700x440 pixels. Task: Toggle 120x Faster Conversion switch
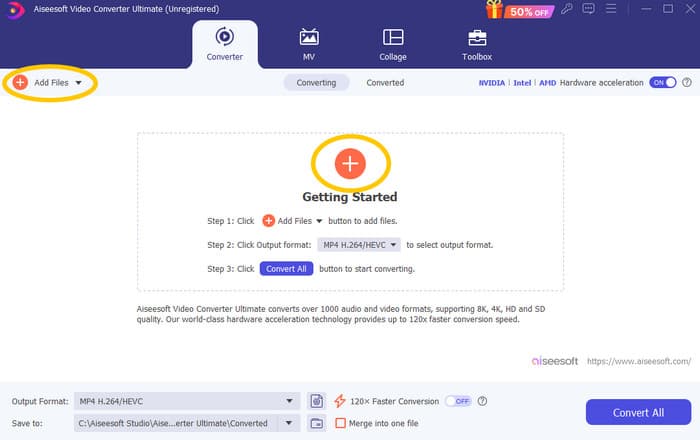click(x=458, y=401)
